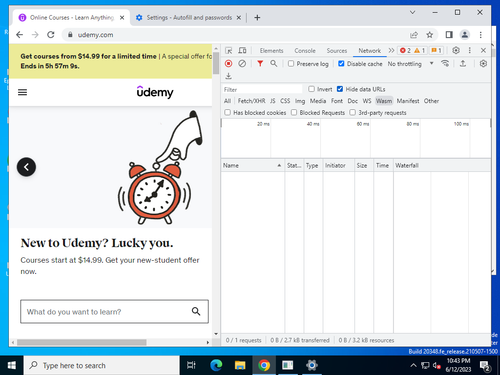This screenshot has width=500, height=375.
Task: Filter requests by Img type
Action: [x=300, y=101]
